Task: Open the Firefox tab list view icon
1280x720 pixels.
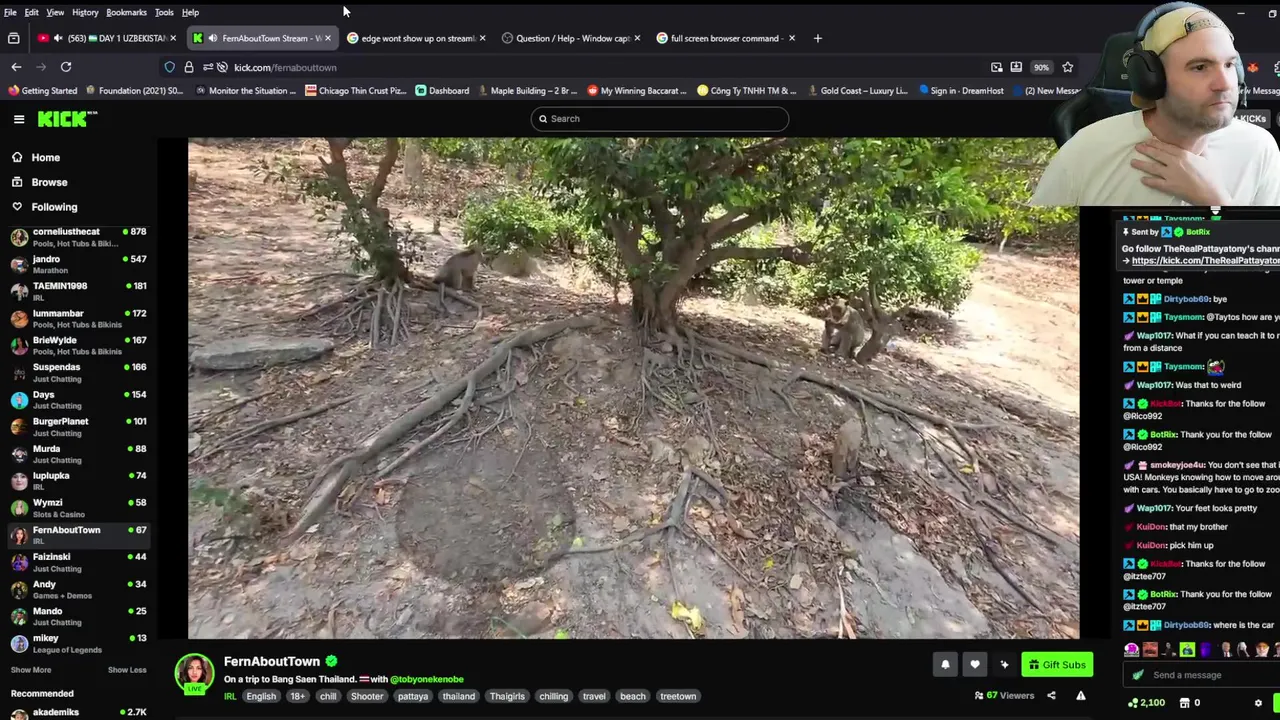Action: [14, 38]
